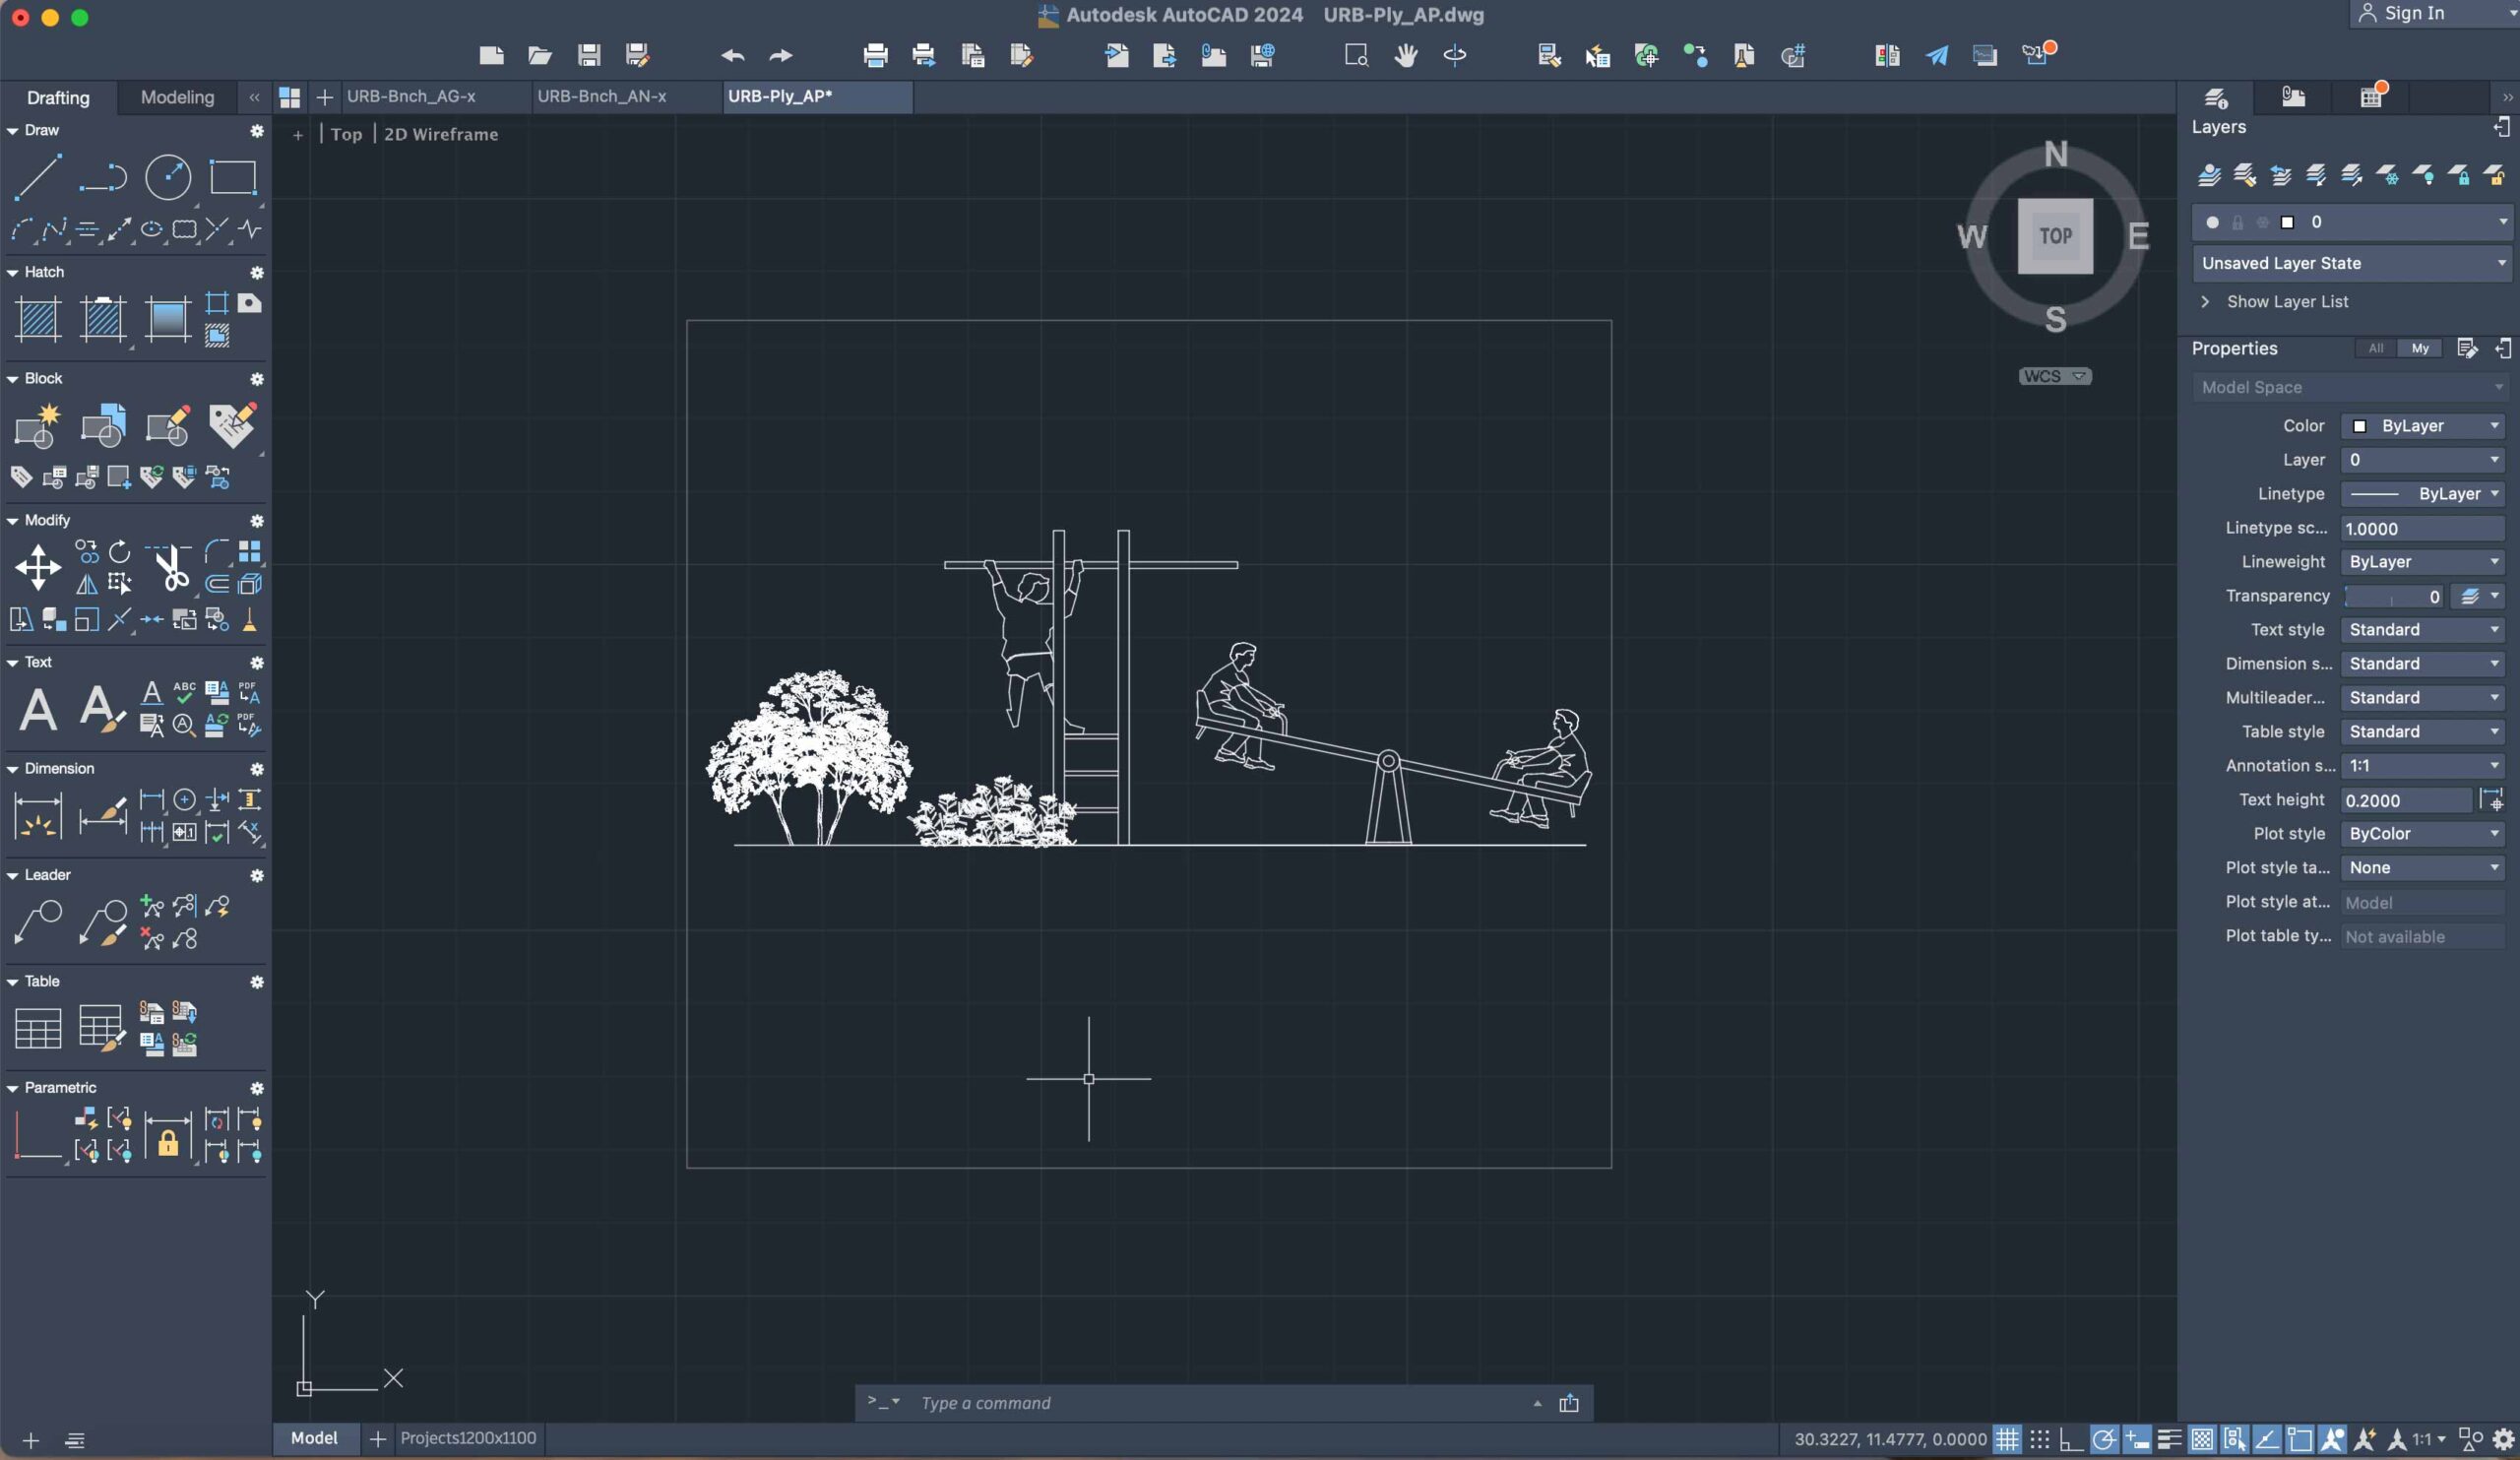This screenshot has width=2520, height=1460.
Task: Click TOP face on ViewCube
Action: coord(2055,236)
